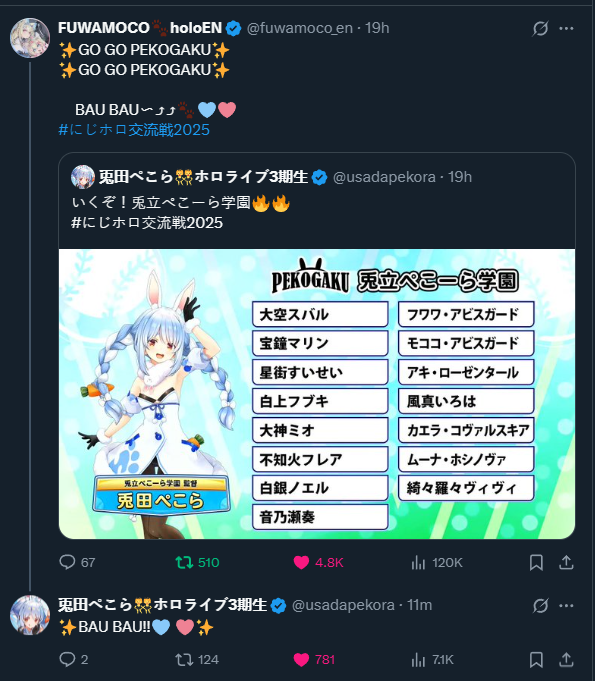The height and width of the screenshot is (681, 595).
Task: Share Pekora's BAU BAU reply
Action: point(566,659)
